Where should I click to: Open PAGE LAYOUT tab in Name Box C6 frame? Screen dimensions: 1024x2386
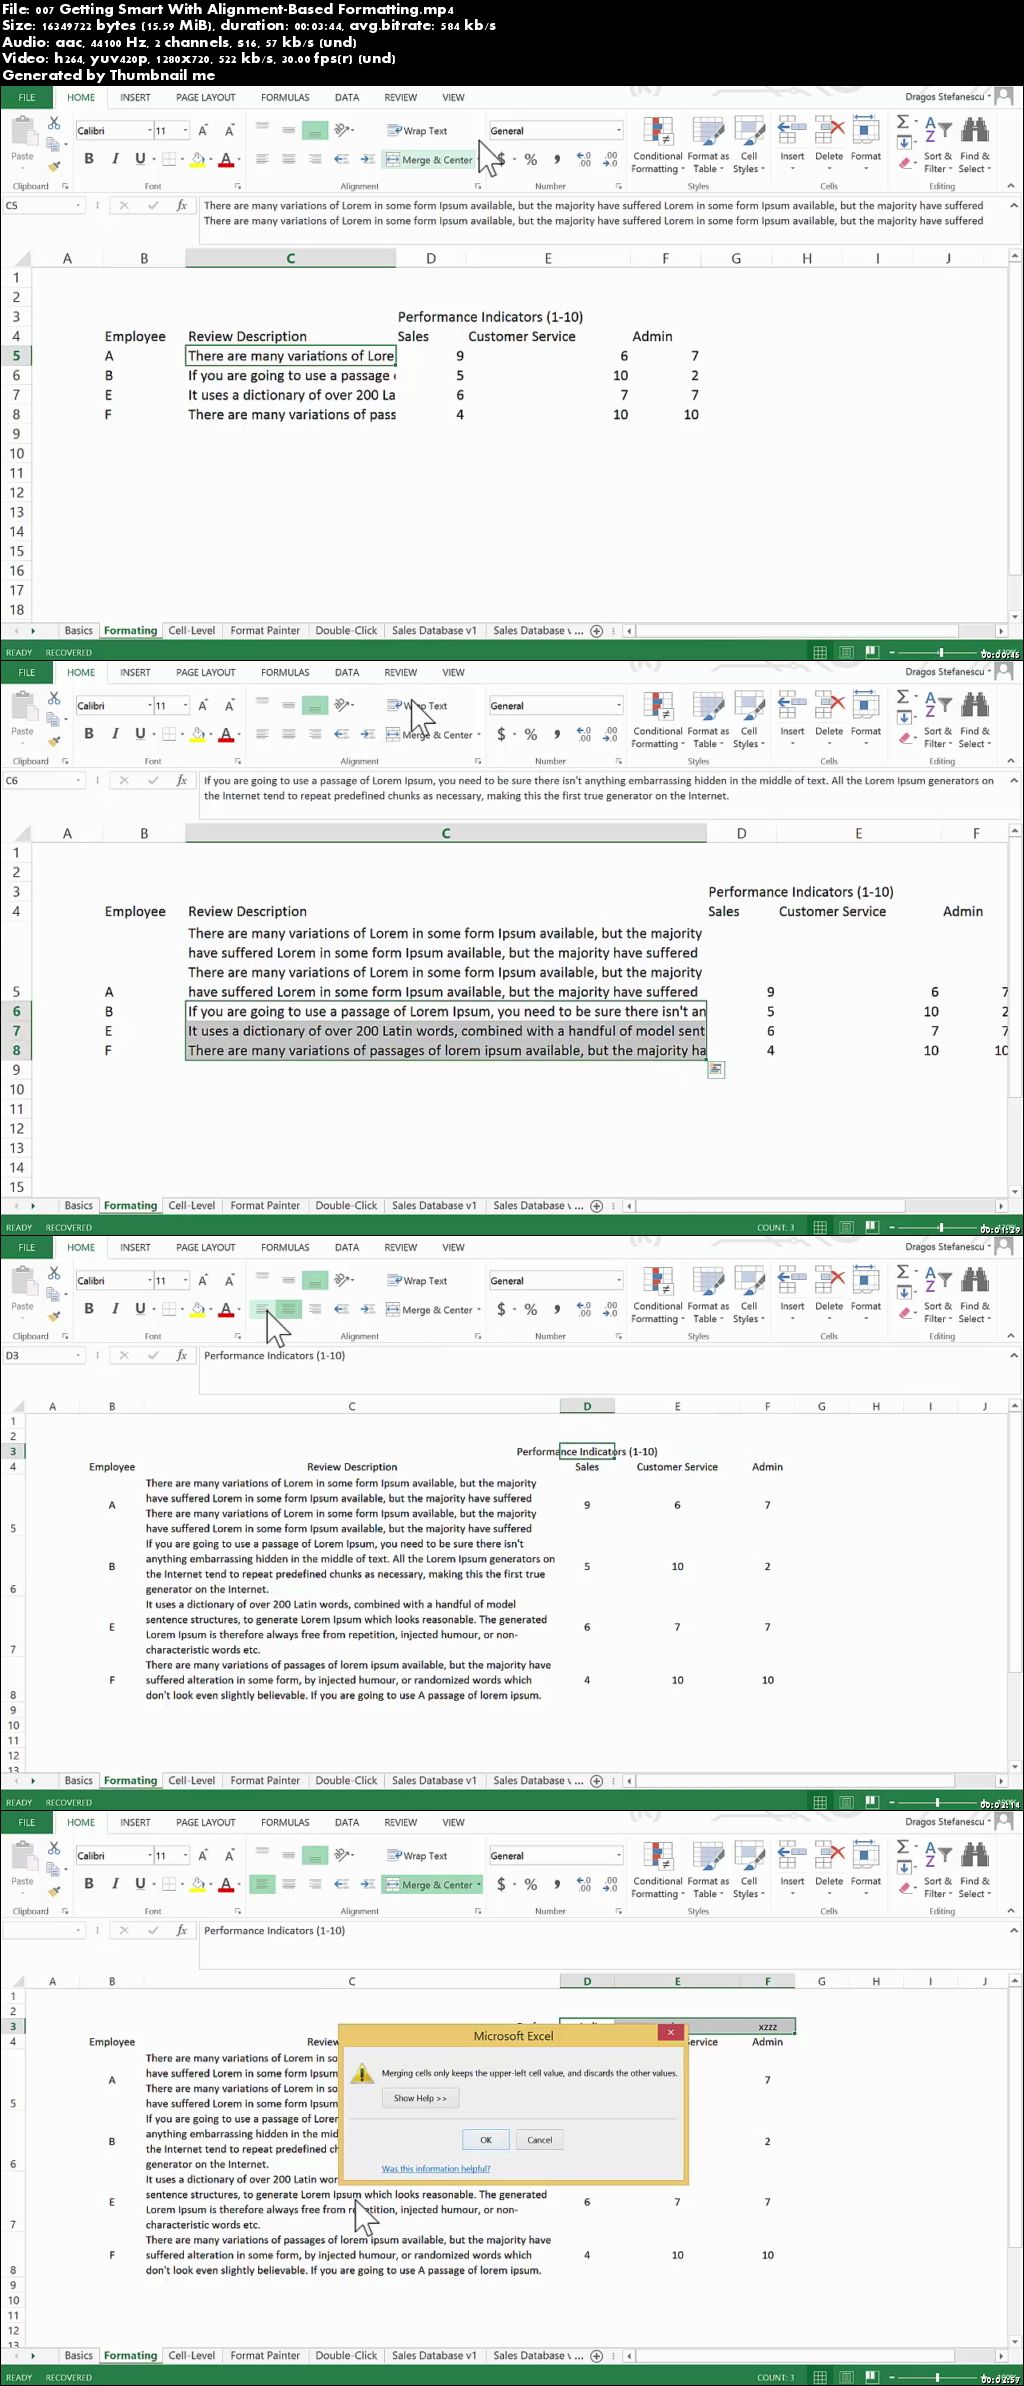206,673
